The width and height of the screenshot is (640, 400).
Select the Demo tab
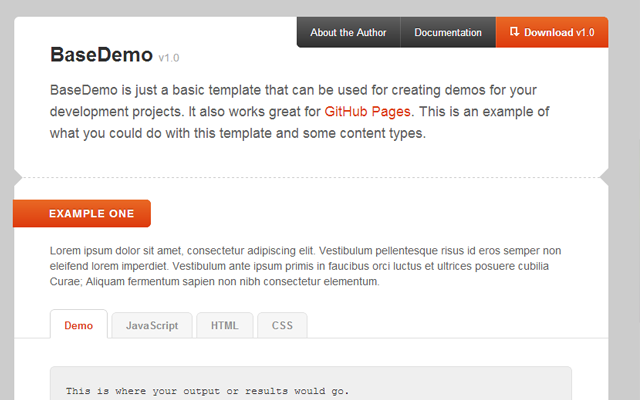point(78,326)
